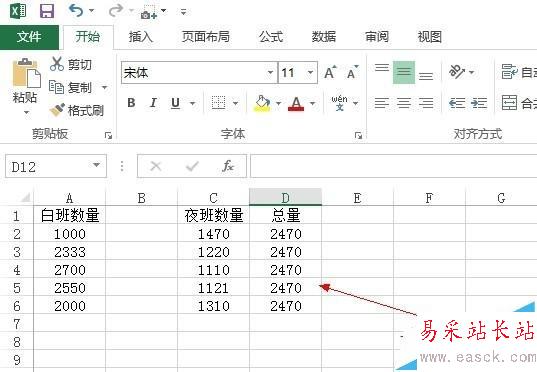Screen dimensions: 537x372
Task: Click the wén phonetic guide icon
Action: coord(339,103)
